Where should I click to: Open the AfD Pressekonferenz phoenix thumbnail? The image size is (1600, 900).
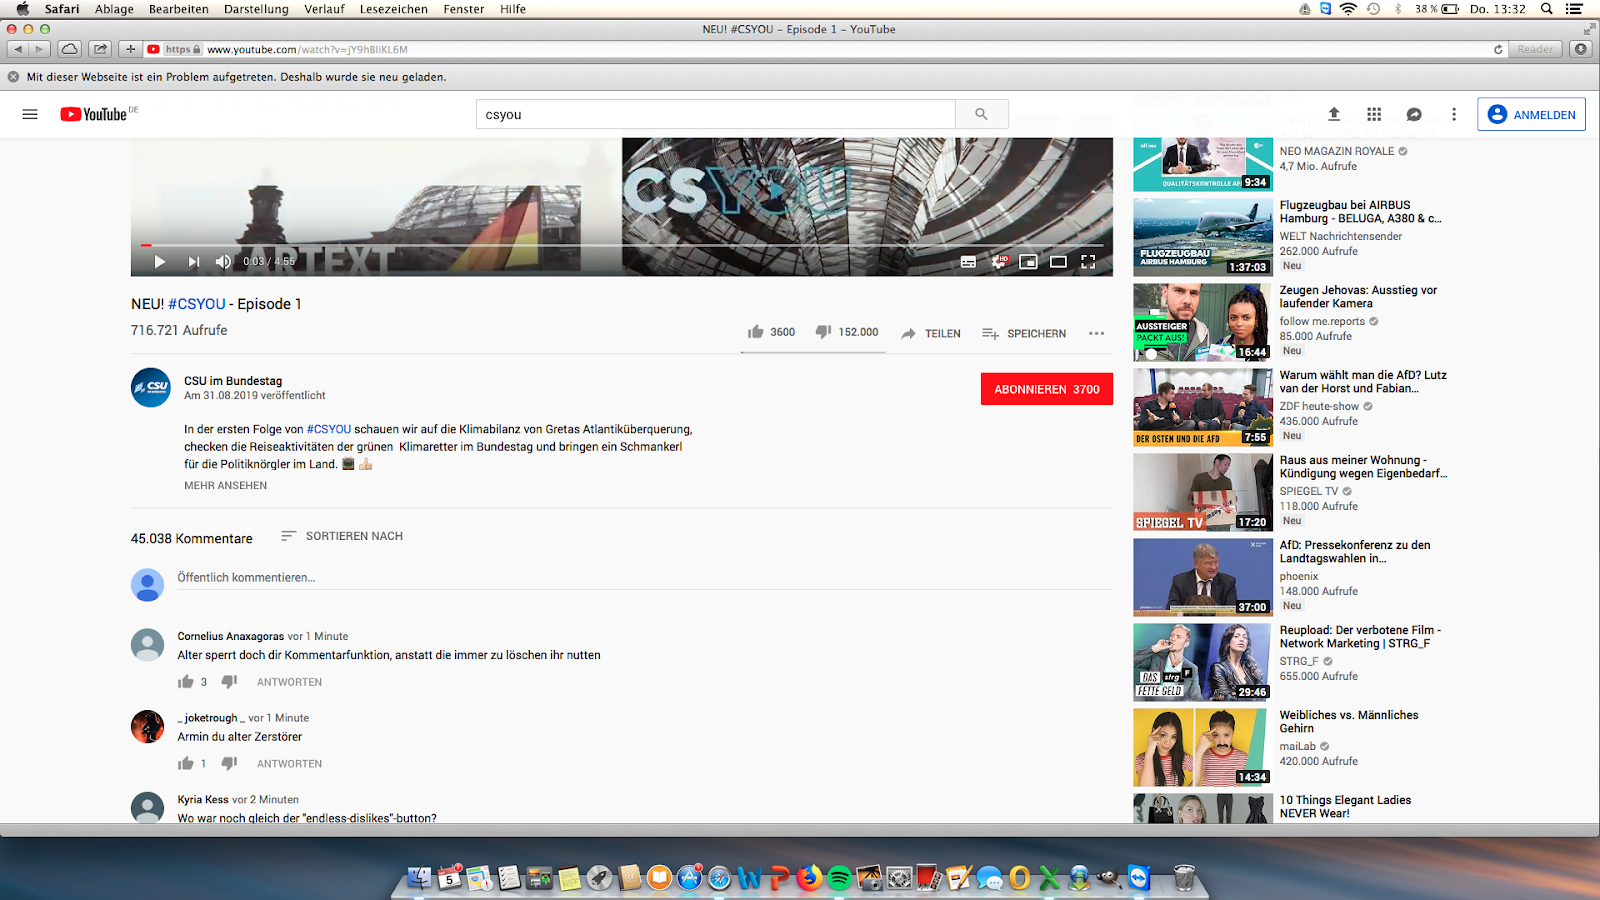(x=1203, y=577)
